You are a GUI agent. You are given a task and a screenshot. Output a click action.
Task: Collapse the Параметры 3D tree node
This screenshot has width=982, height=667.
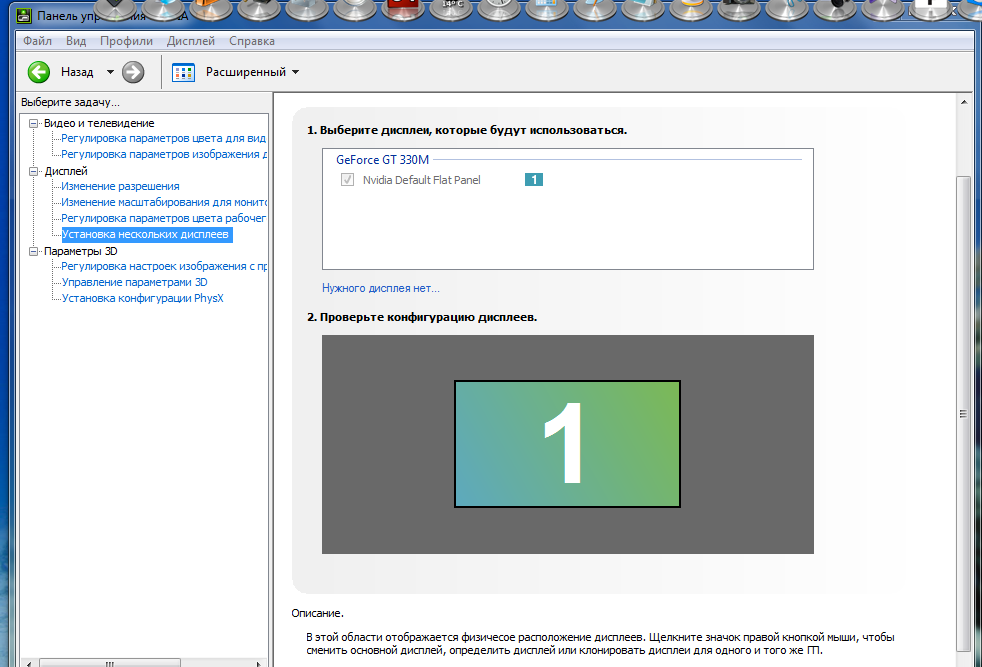(33, 251)
